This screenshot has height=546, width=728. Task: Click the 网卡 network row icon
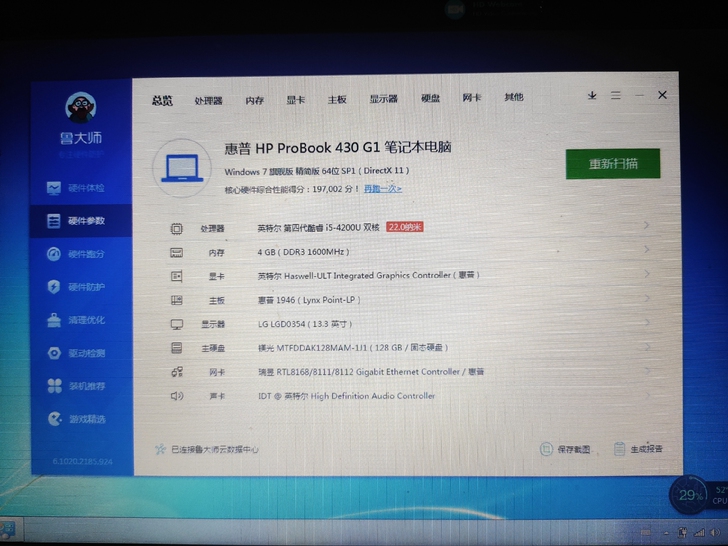pos(176,372)
